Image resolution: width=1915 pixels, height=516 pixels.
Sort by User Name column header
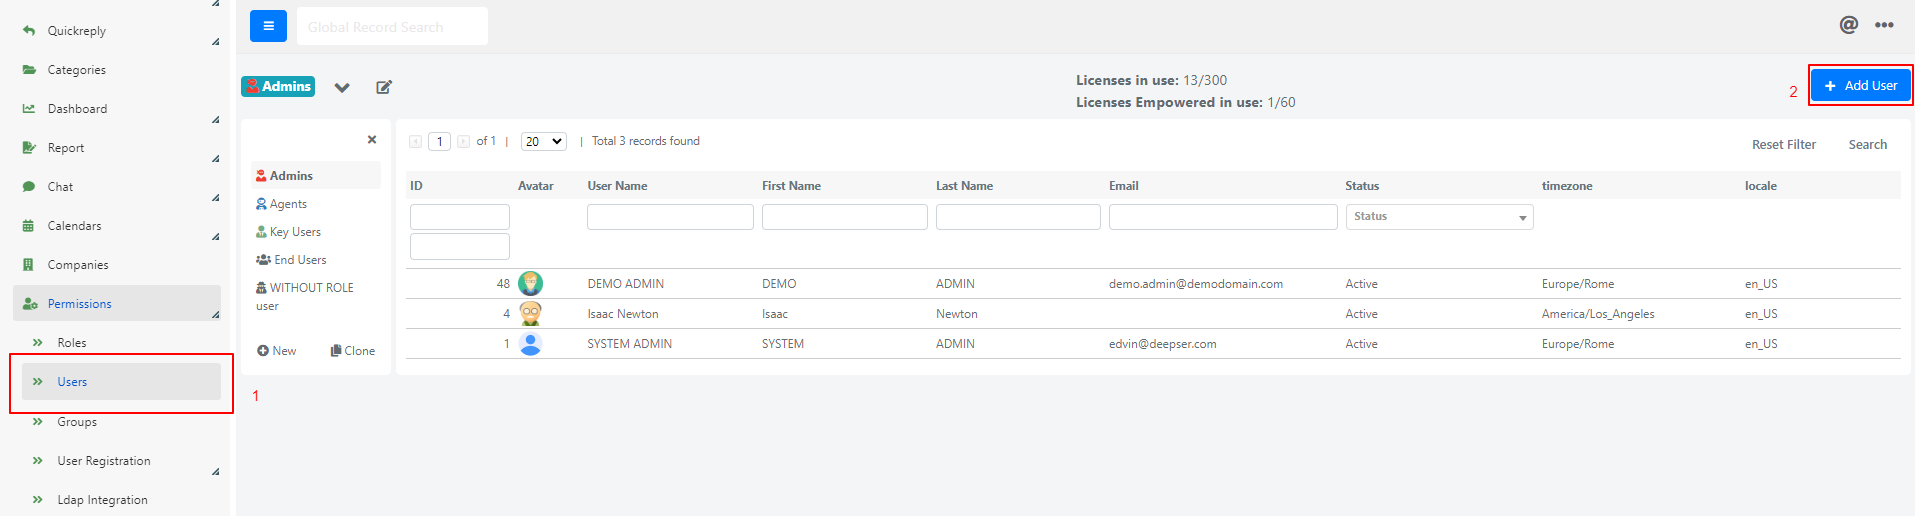click(x=617, y=186)
